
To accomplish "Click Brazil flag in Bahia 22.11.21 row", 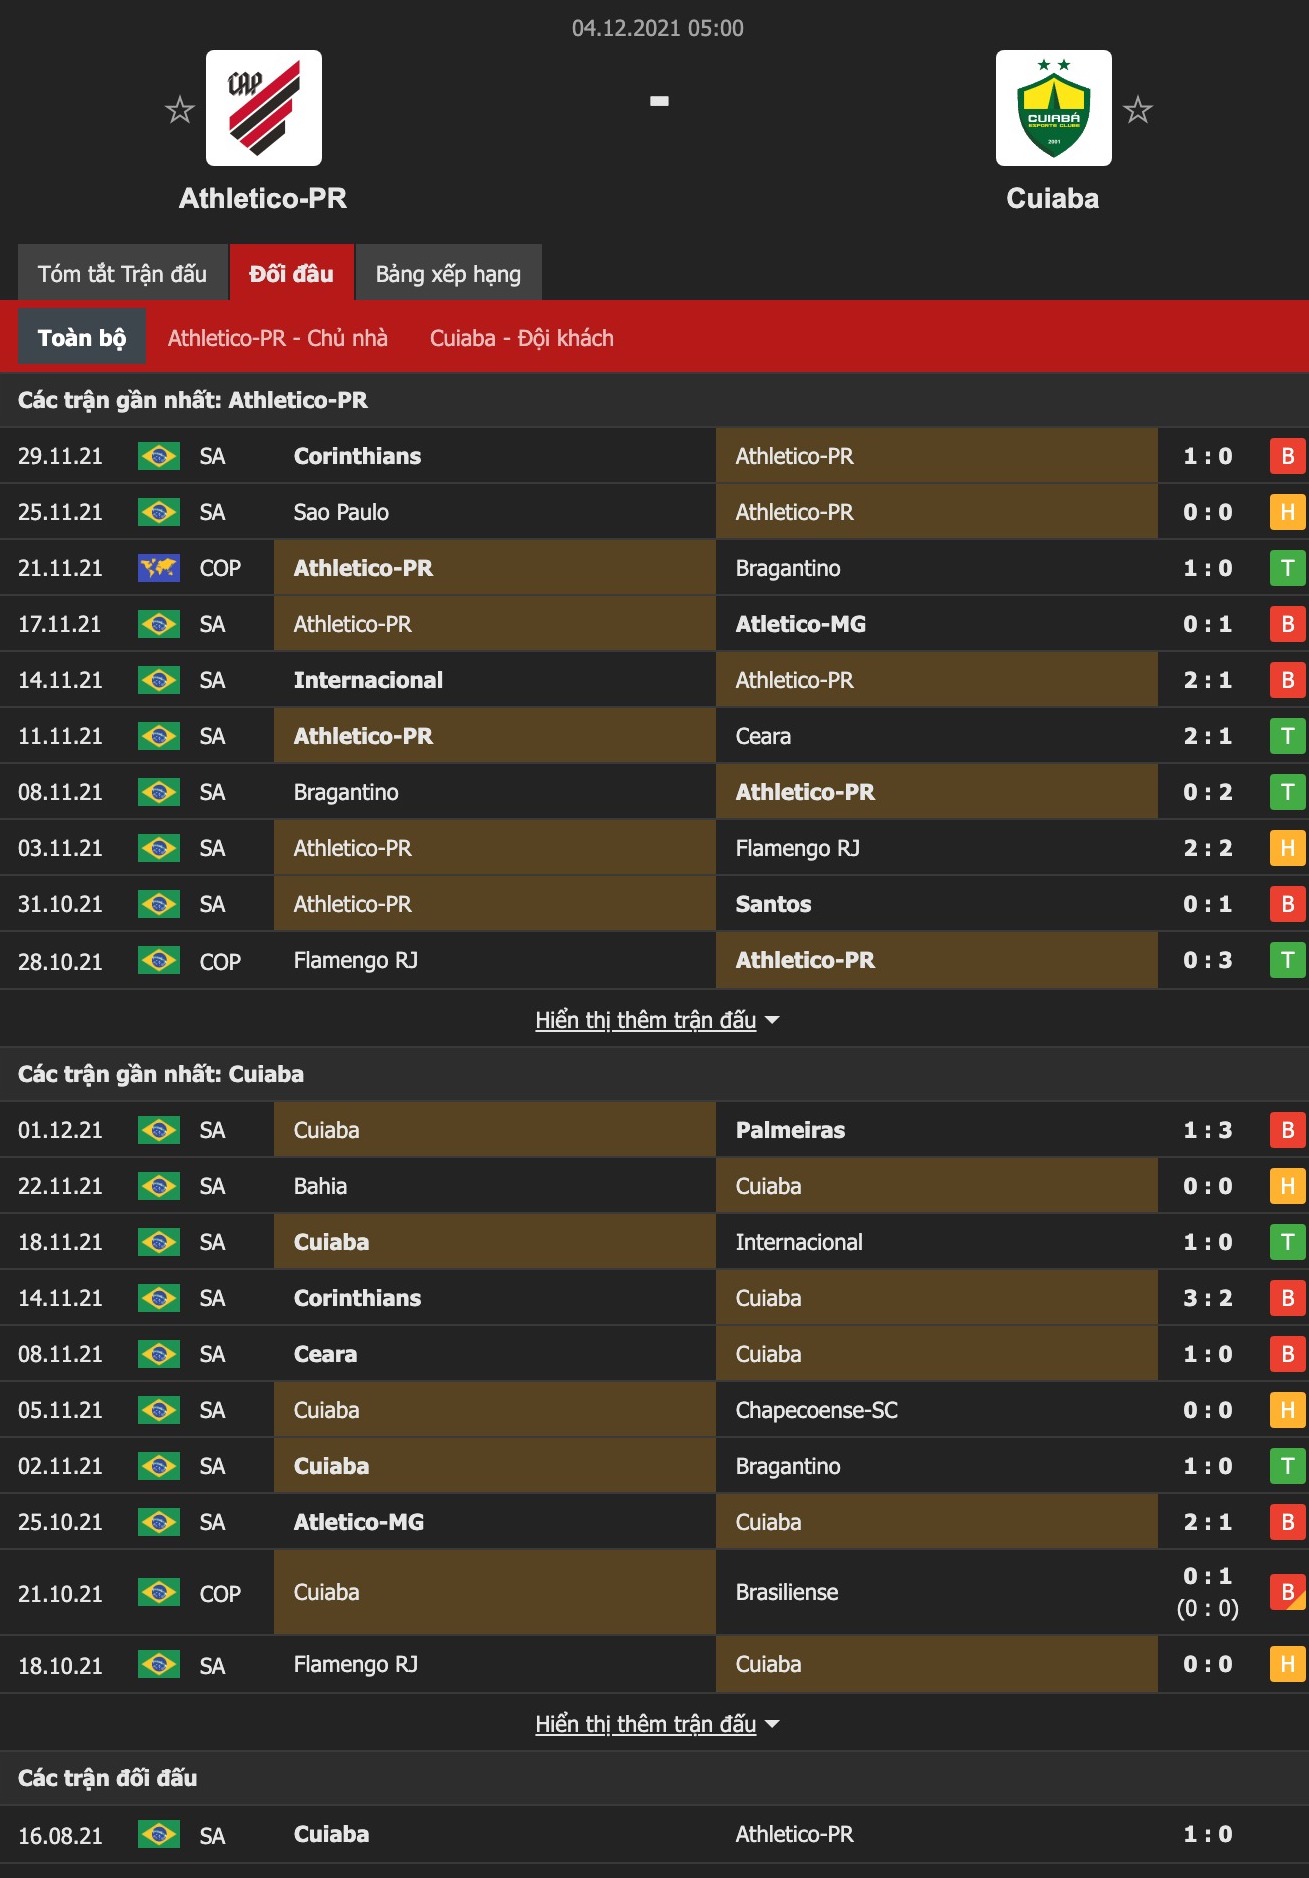I will click(x=159, y=1186).
